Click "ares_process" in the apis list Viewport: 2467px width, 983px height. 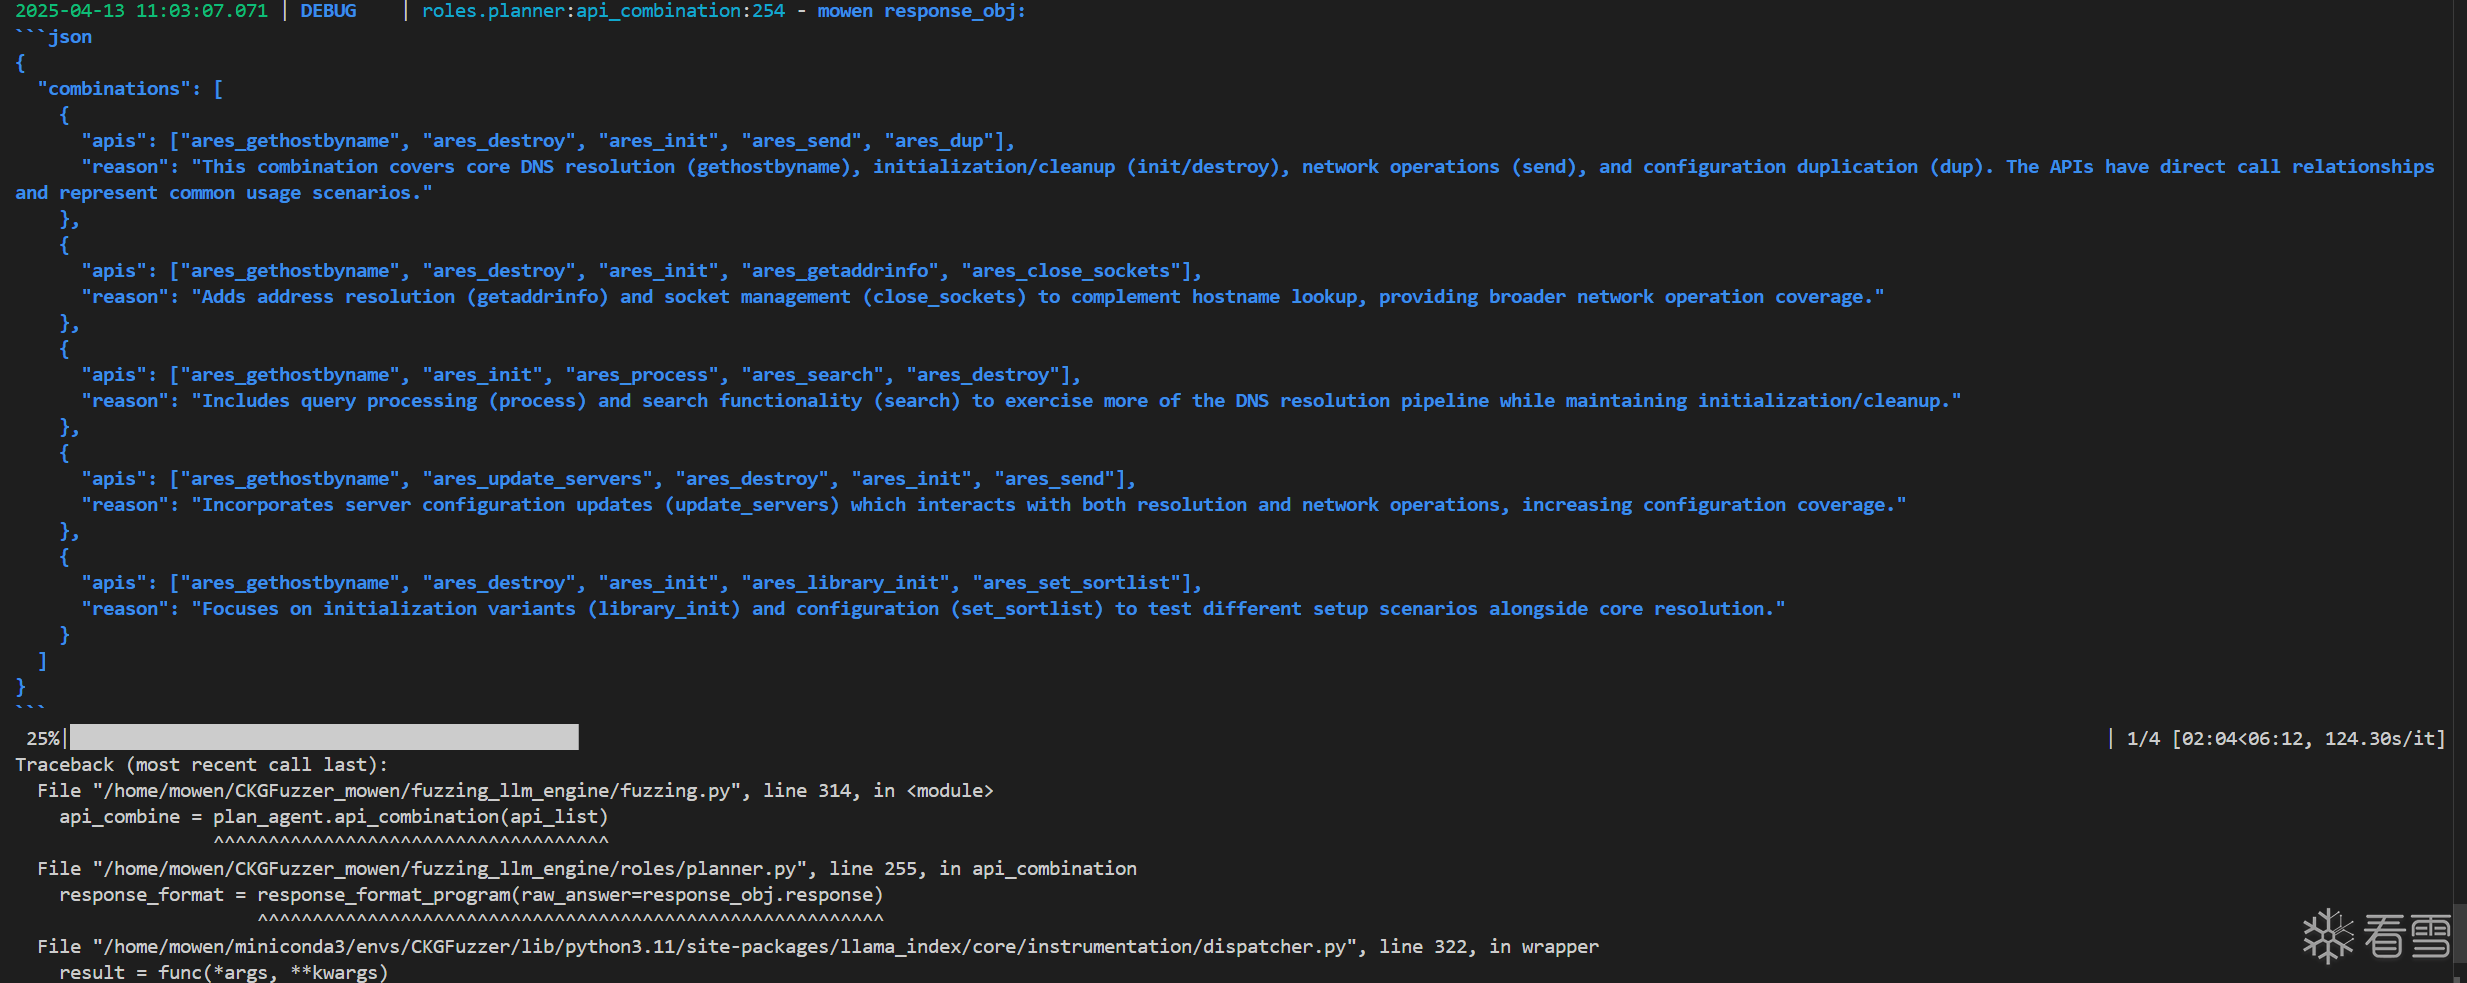click(642, 375)
